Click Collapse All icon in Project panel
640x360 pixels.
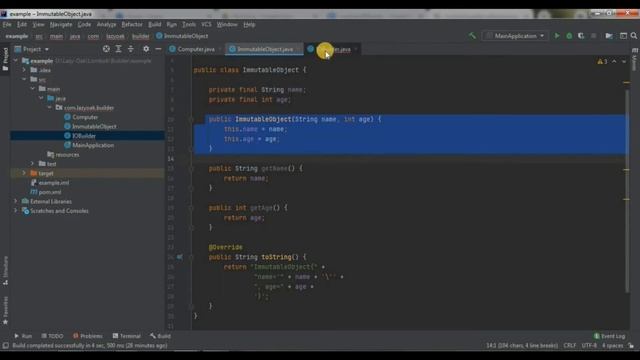[x=131, y=49]
